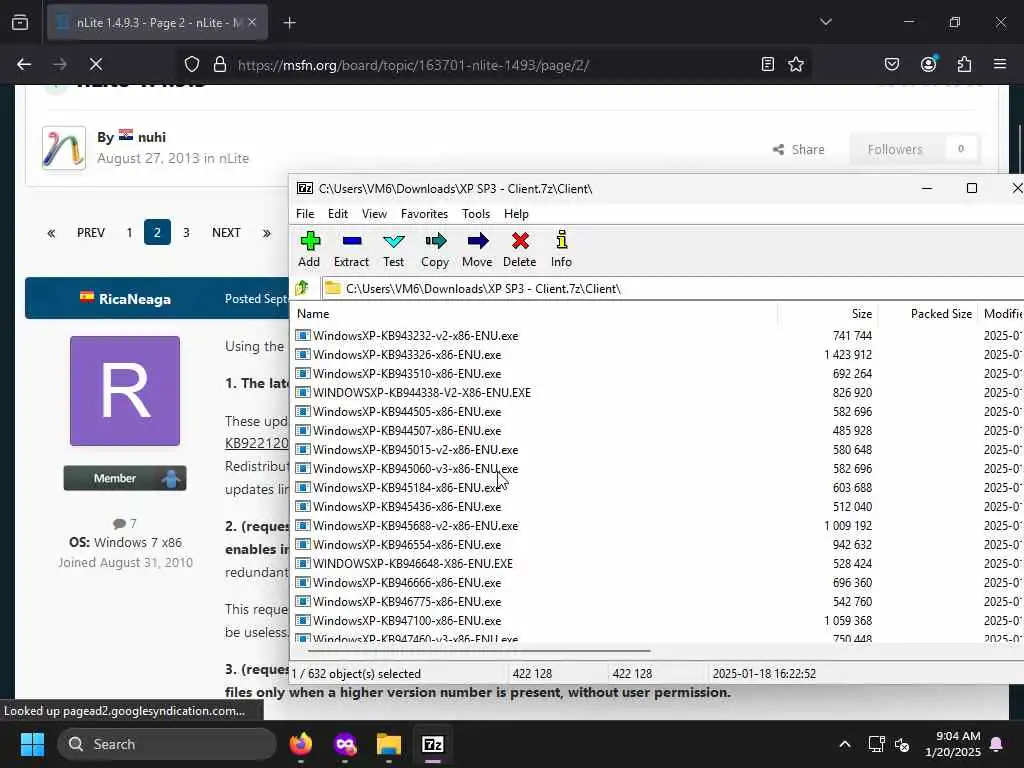Open a new Firefox tab

click(x=289, y=23)
